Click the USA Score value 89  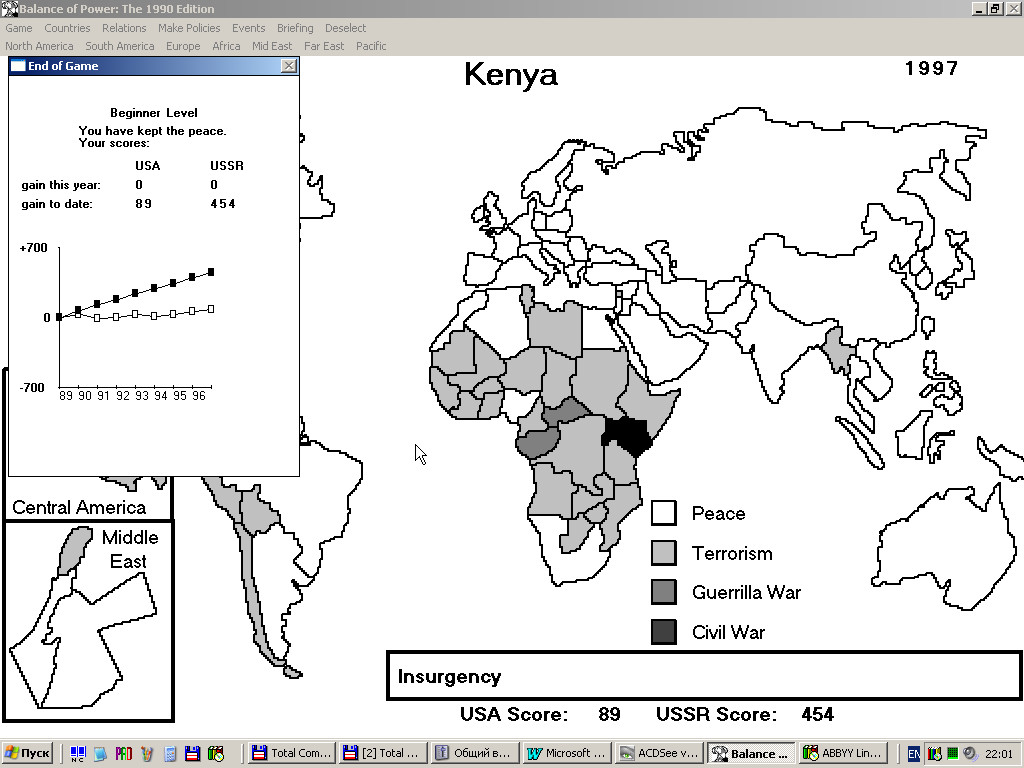point(609,714)
